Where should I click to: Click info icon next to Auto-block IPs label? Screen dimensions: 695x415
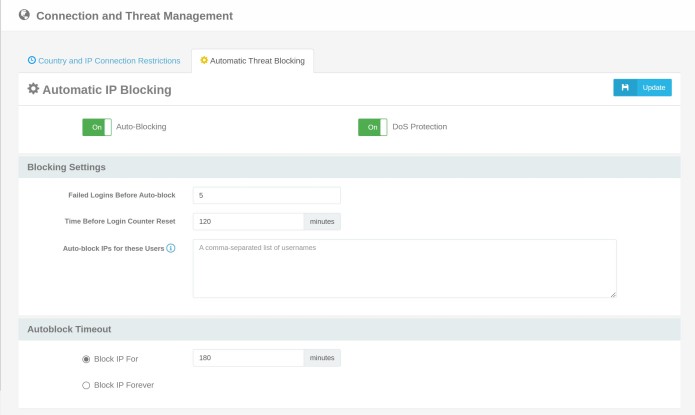coord(171,247)
